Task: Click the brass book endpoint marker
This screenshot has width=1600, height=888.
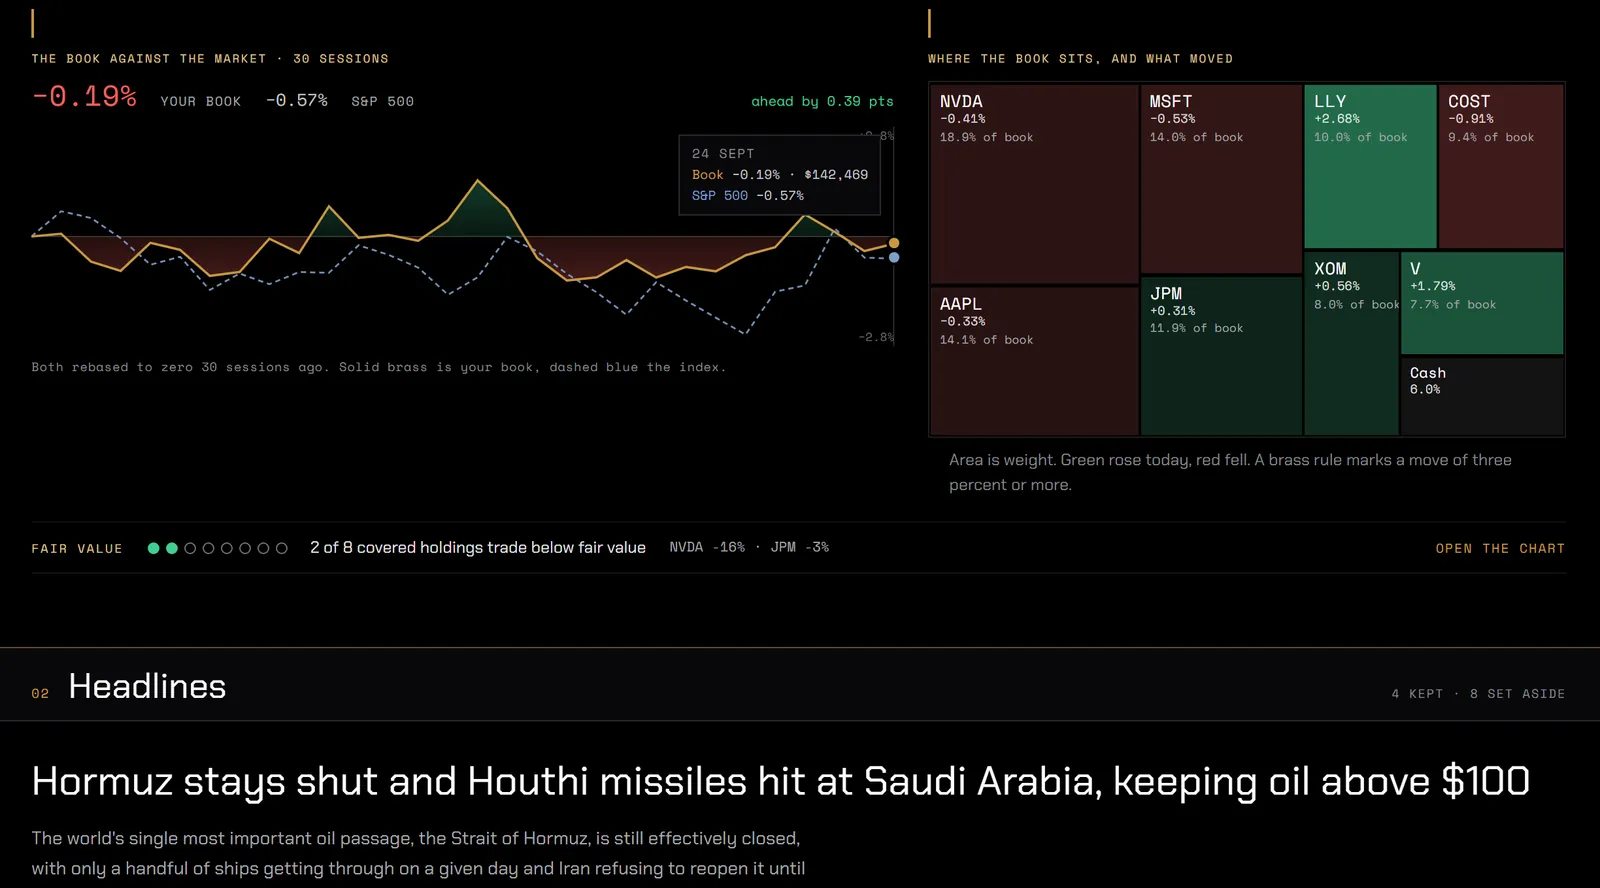Action: pos(894,243)
